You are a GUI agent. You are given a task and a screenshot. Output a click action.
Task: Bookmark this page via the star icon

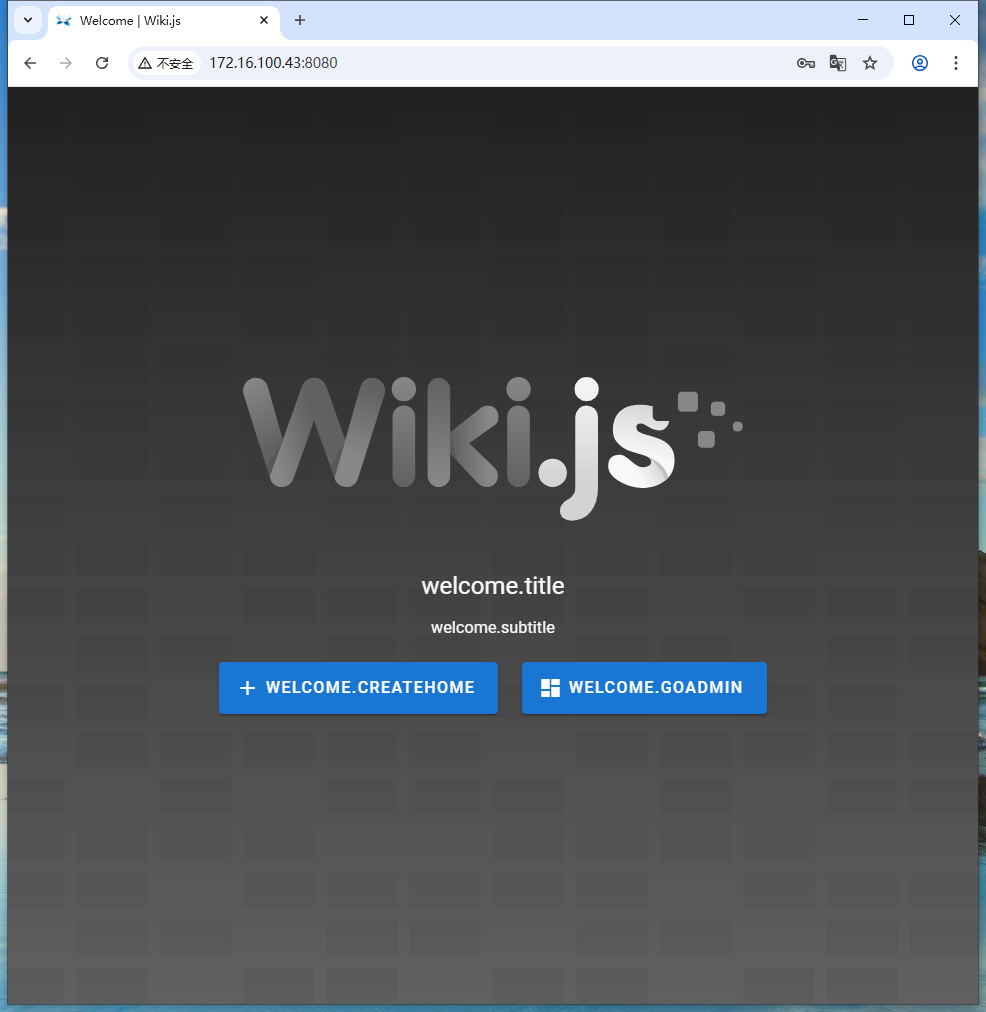click(x=869, y=62)
